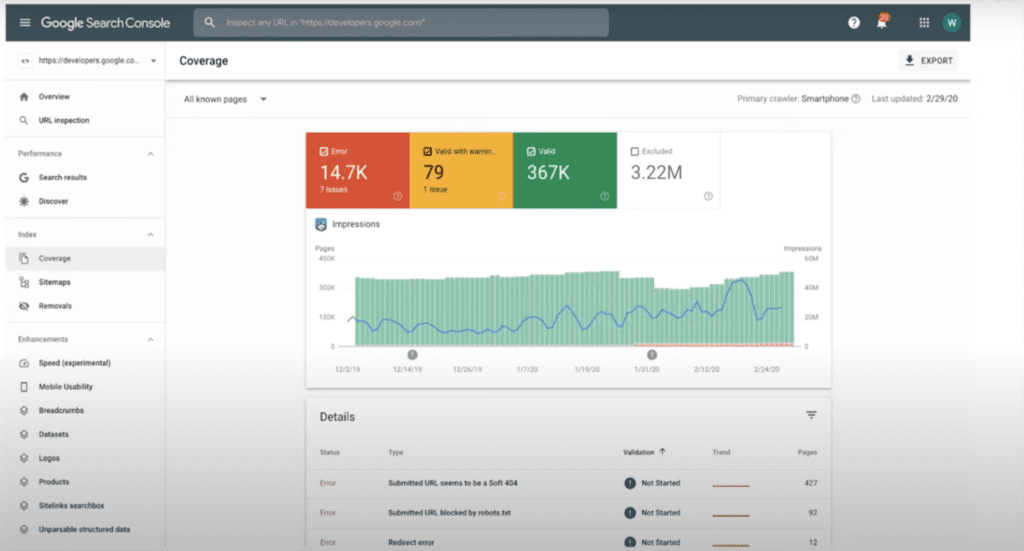The width and height of the screenshot is (1024, 551).
Task: Click the Speed gauge icon
Action: [x=24, y=363]
